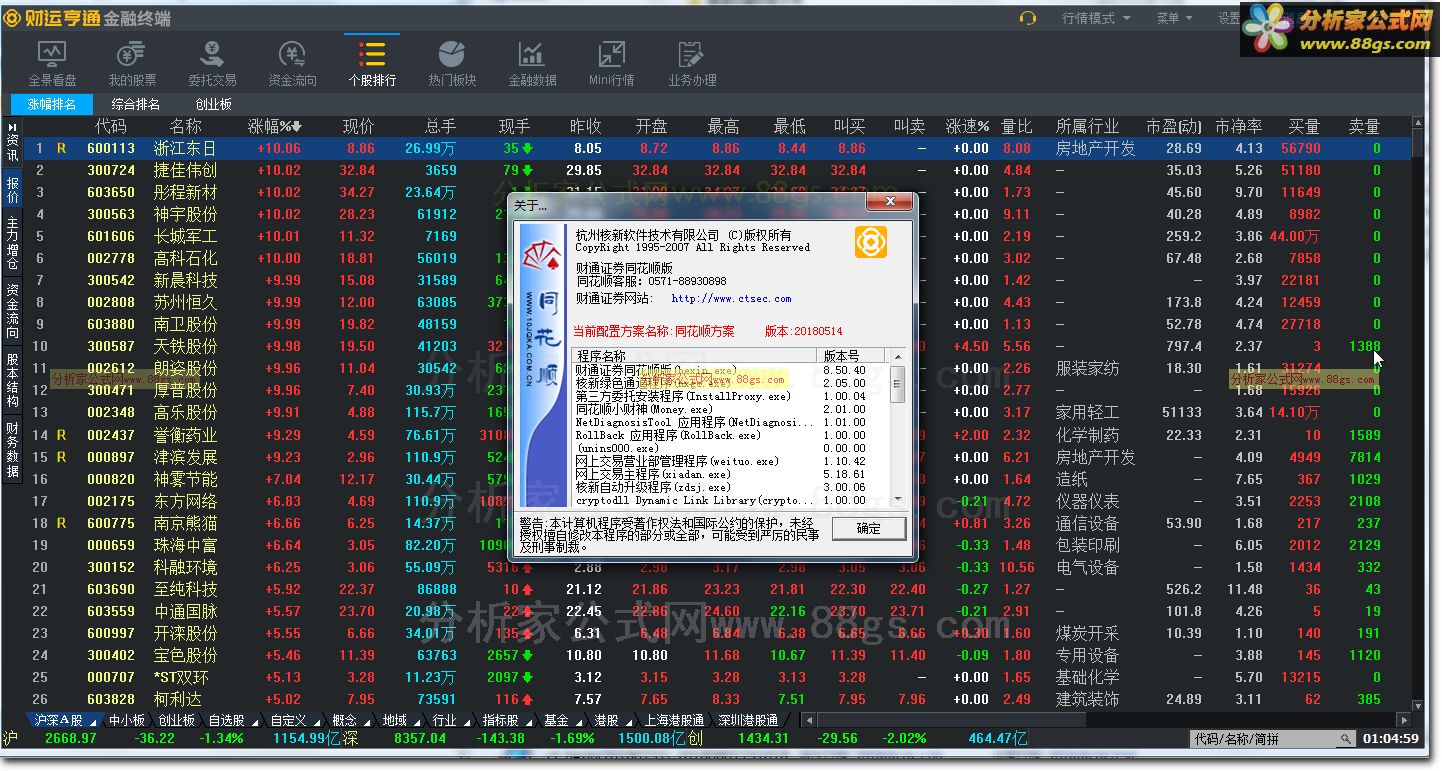Sort by 所属行业 column header

tap(1088, 127)
